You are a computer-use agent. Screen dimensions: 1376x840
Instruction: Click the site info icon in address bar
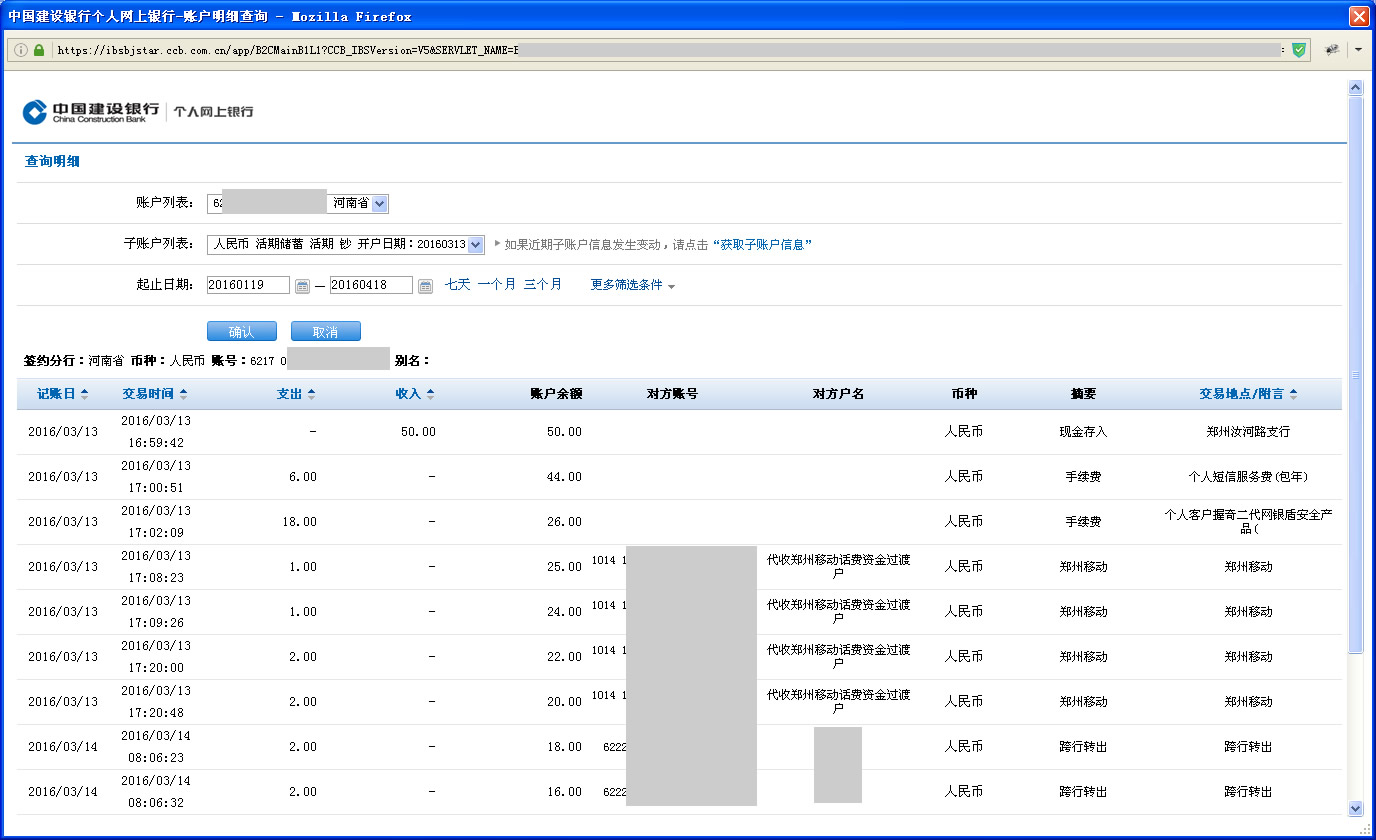20,49
